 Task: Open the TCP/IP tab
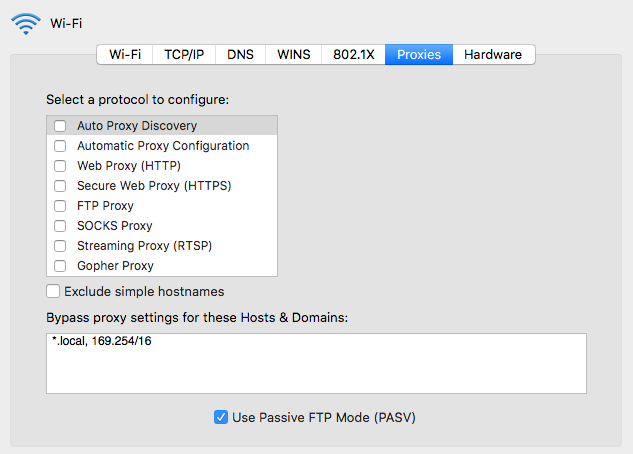184,54
